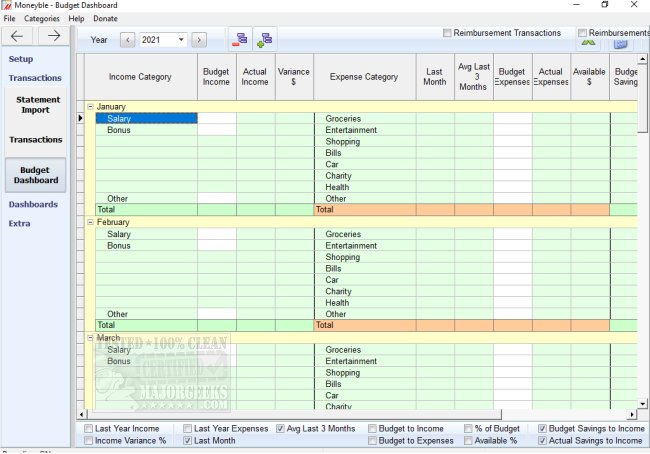Open the Year 2021 dropdown
Image resolution: width=650 pixels, height=454 pixels.
pos(181,40)
